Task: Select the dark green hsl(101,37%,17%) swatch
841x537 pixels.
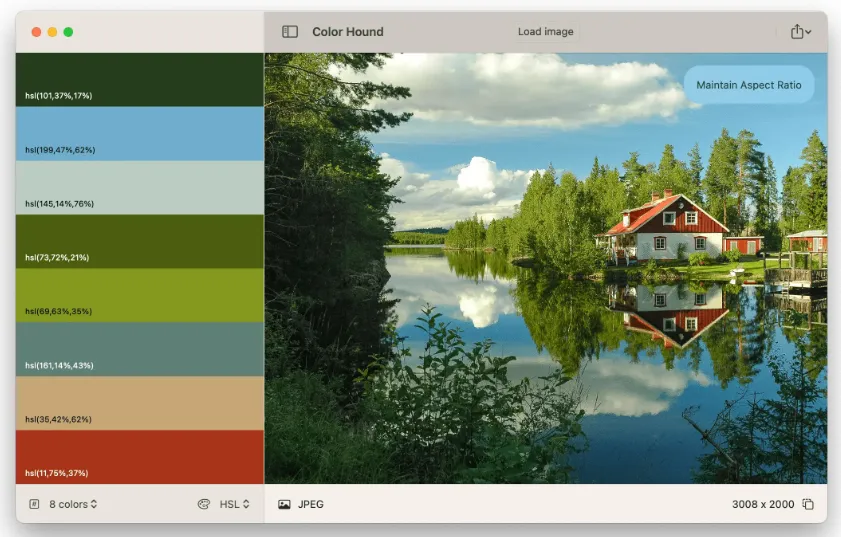Action: coord(139,79)
